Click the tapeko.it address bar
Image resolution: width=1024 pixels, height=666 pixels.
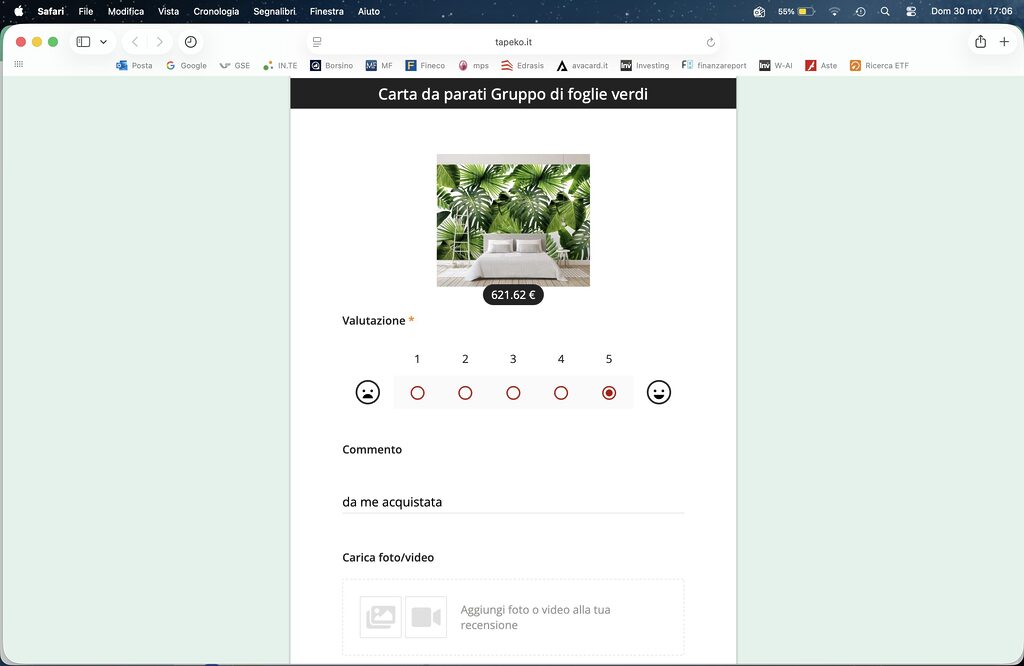pyautogui.click(x=513, y=42)
